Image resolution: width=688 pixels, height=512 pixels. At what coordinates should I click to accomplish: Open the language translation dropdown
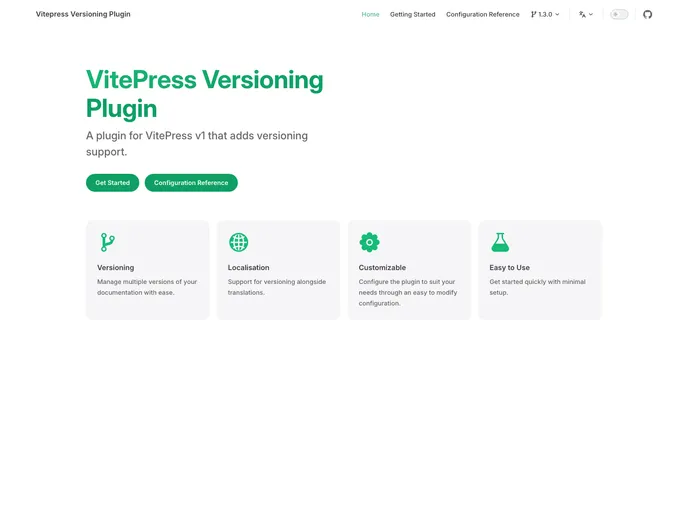coord(586,14)
